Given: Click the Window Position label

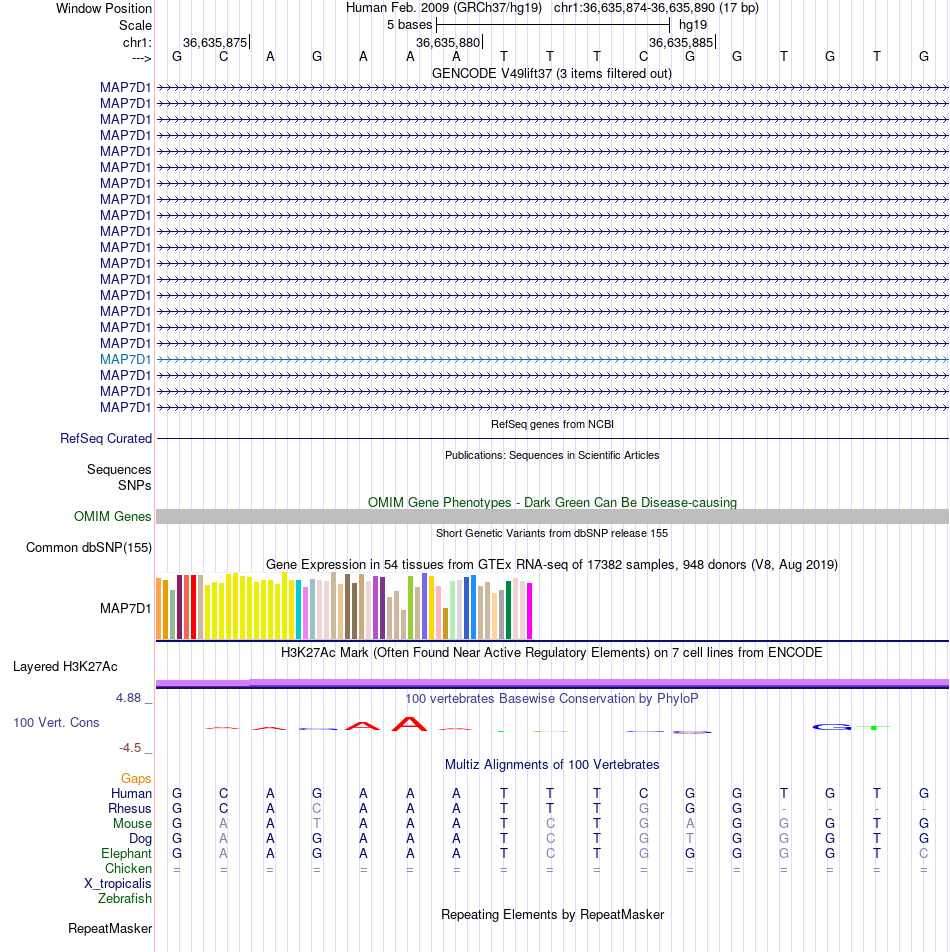Looking at the screenshot, I should tap(104, 8).
